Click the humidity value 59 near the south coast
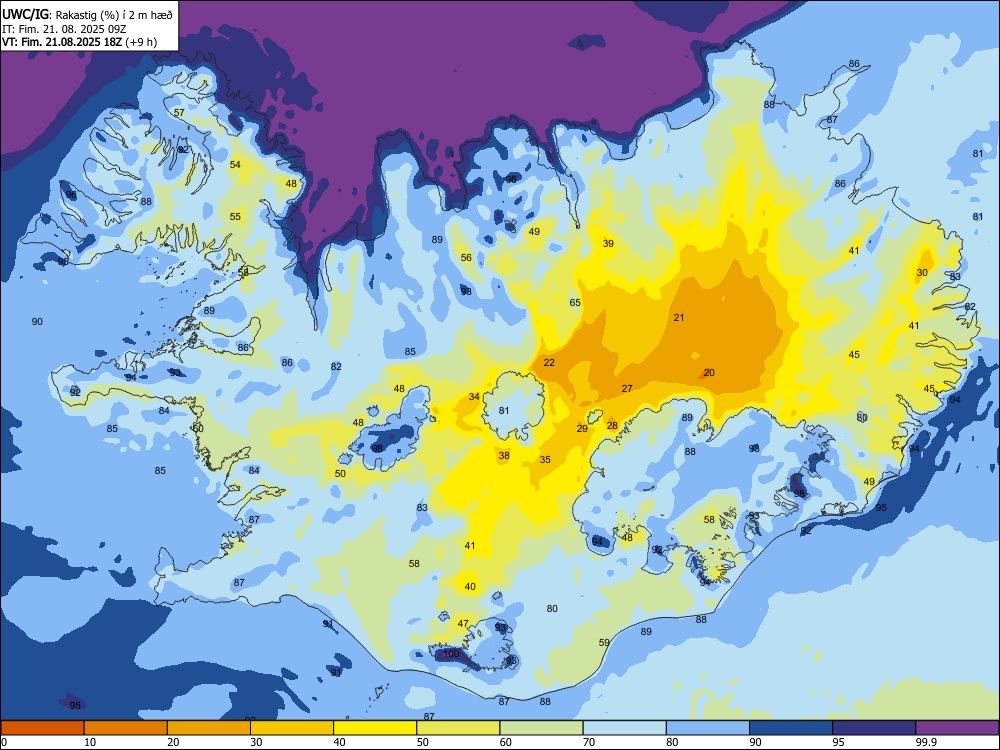Viewport: 1000px width, 750px height. coord(605,642)
